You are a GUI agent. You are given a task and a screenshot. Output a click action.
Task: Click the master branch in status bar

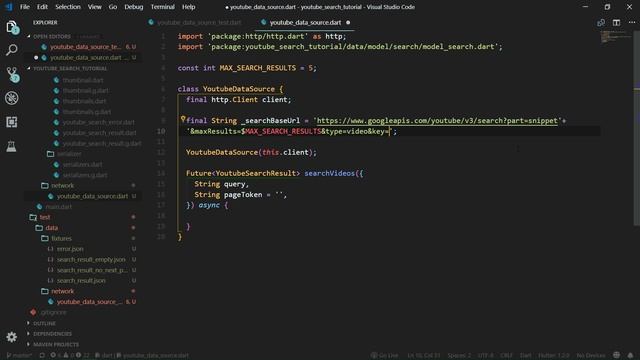click(19, 356)
